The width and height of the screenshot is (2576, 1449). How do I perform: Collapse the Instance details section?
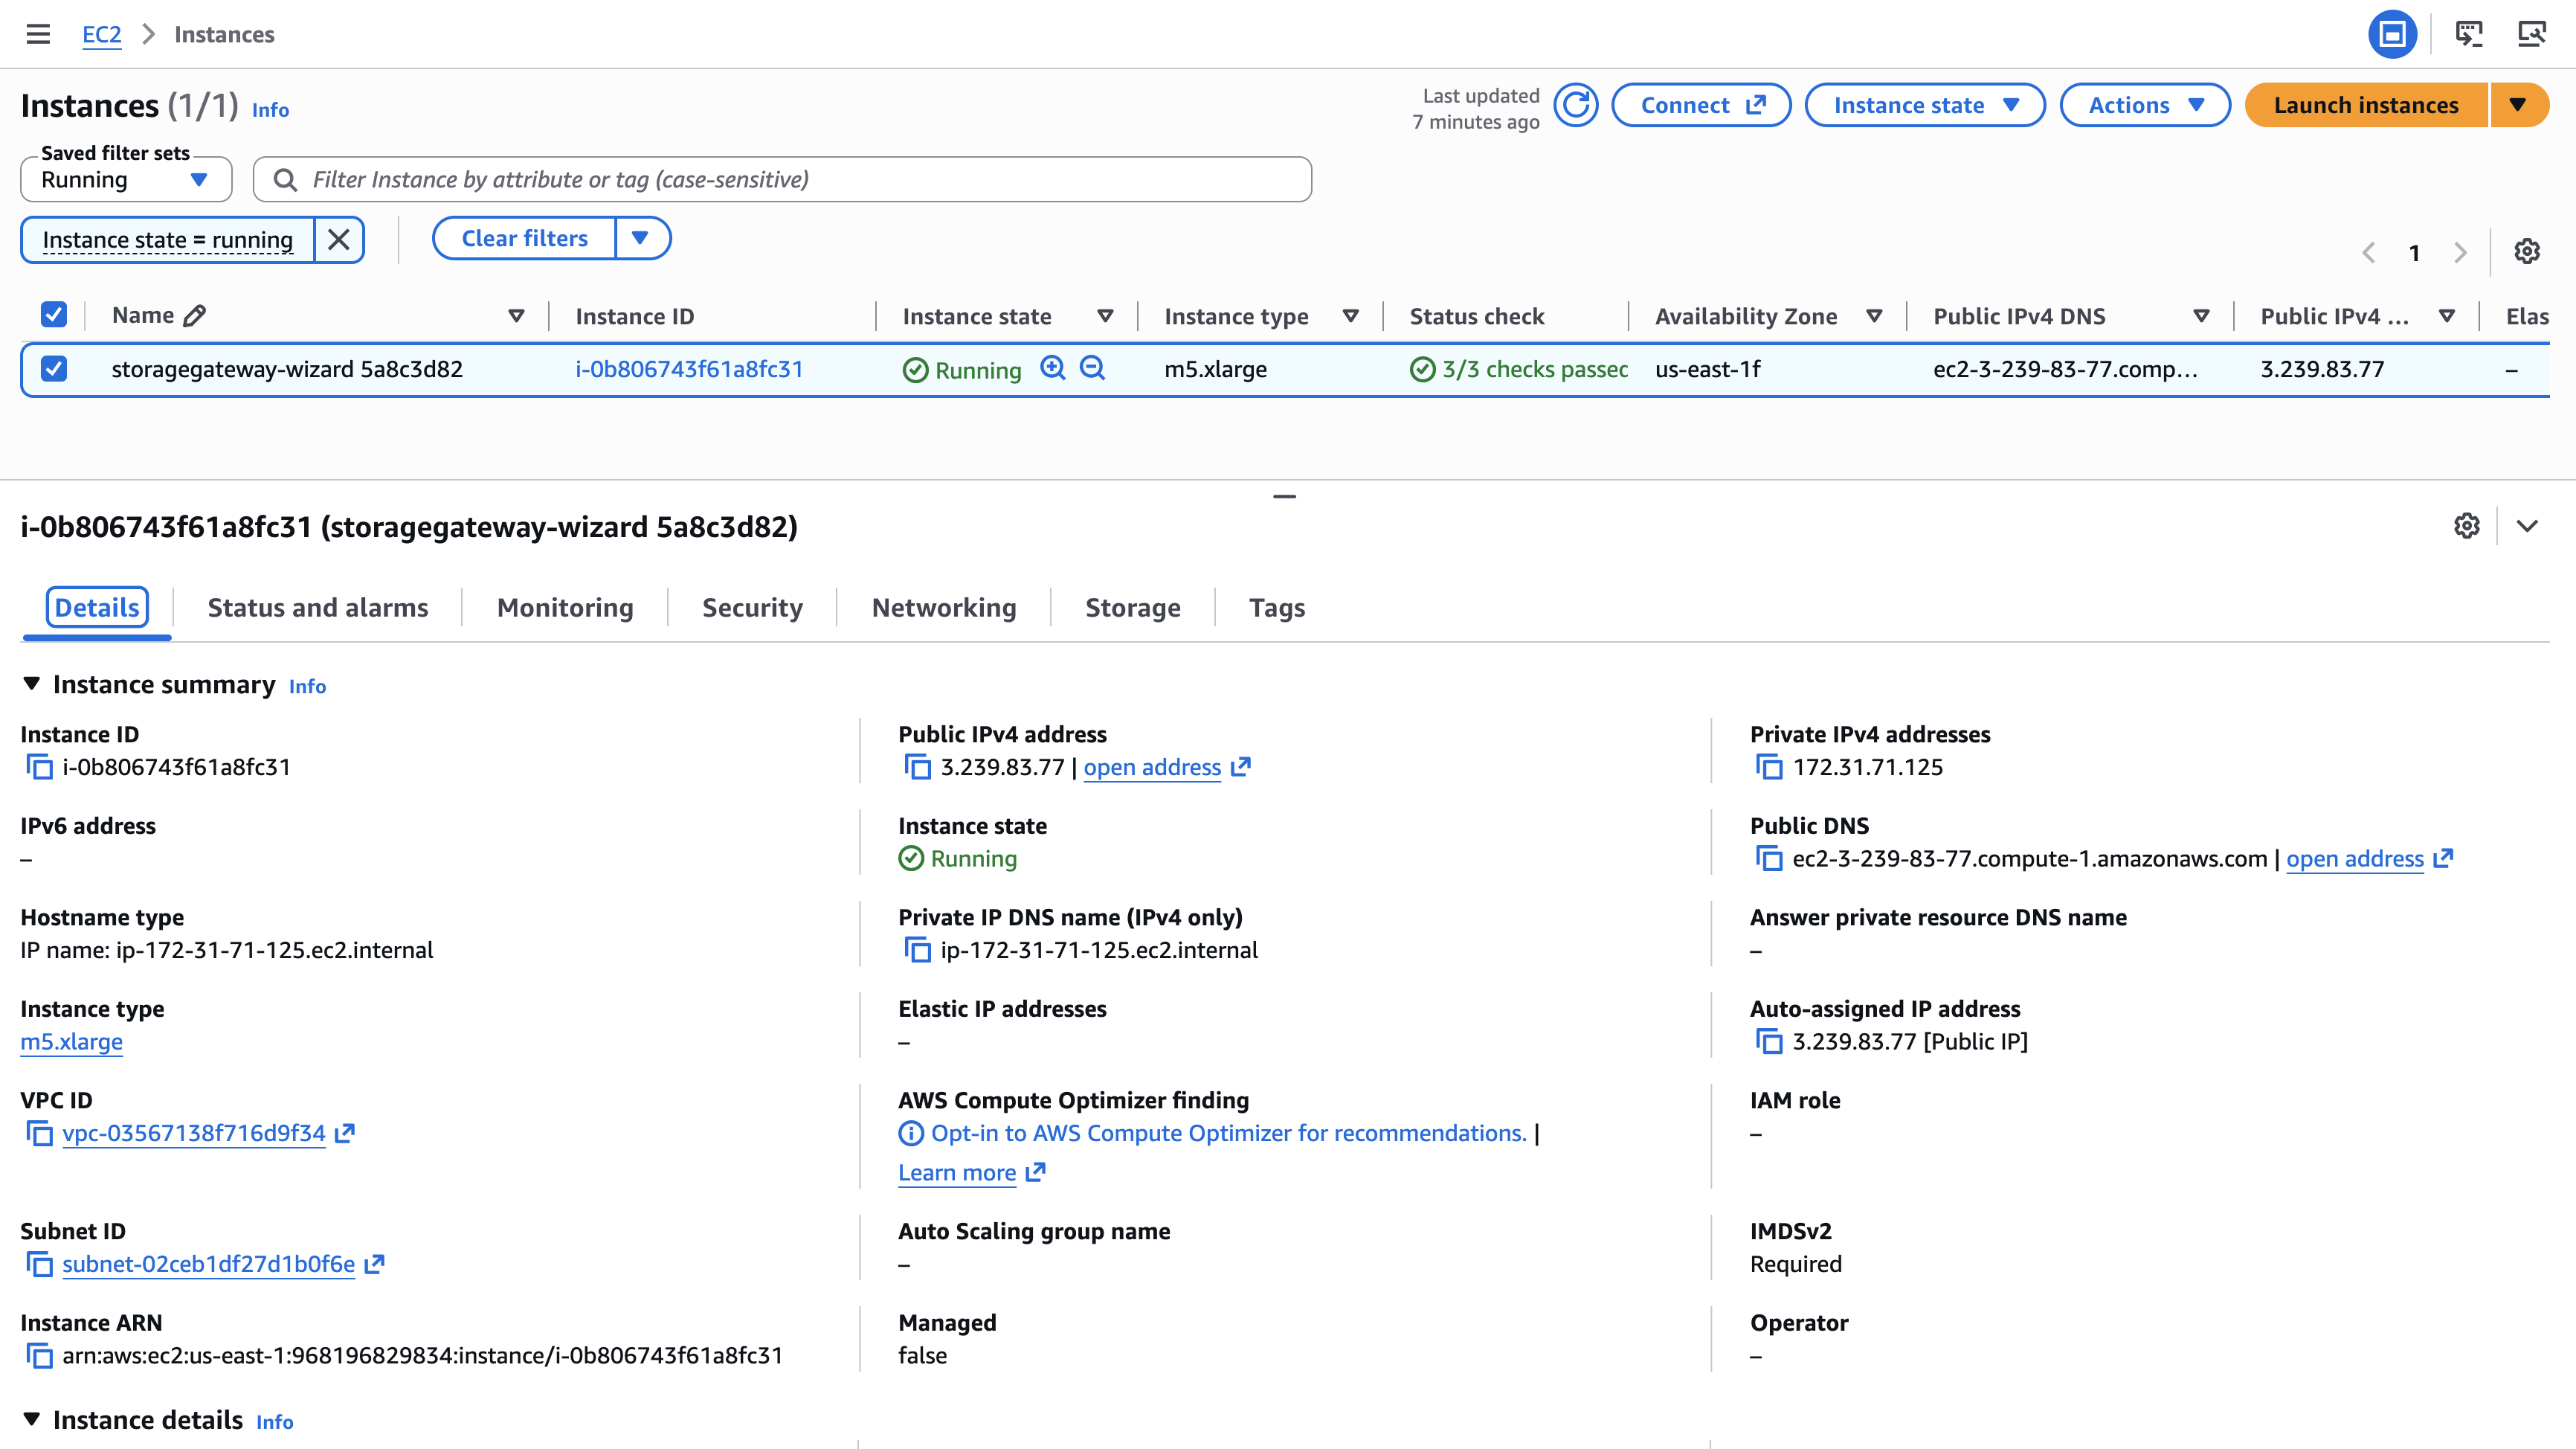tap(31, 1419)
